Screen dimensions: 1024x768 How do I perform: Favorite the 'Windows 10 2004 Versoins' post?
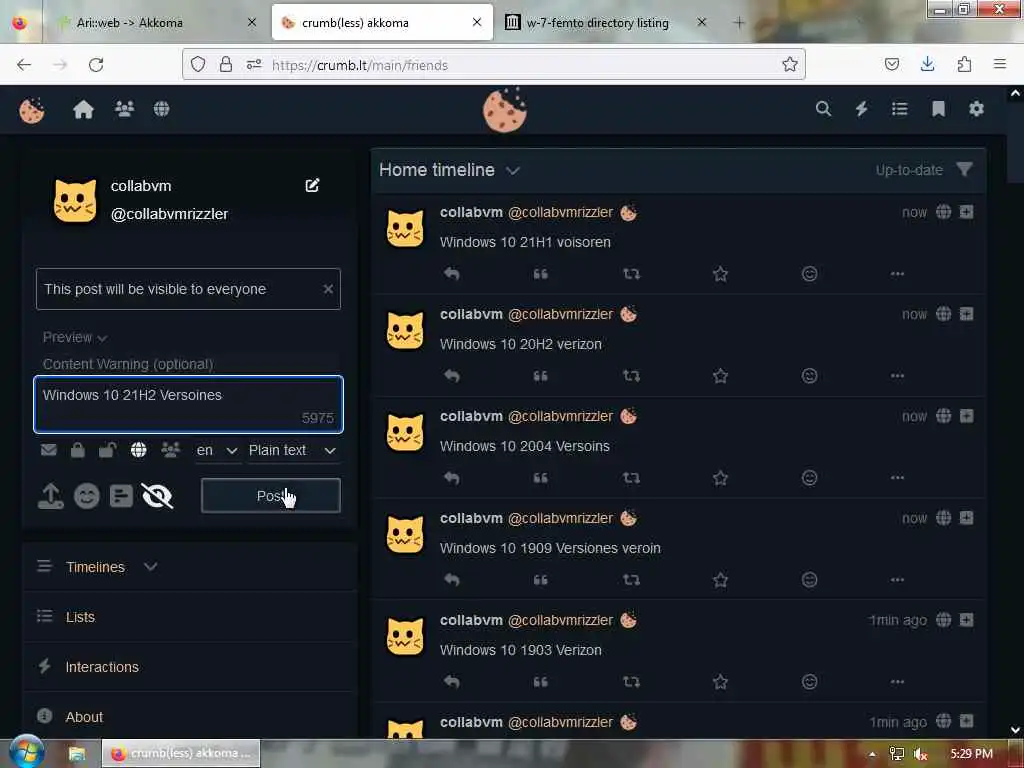click(x=720, y=477)
